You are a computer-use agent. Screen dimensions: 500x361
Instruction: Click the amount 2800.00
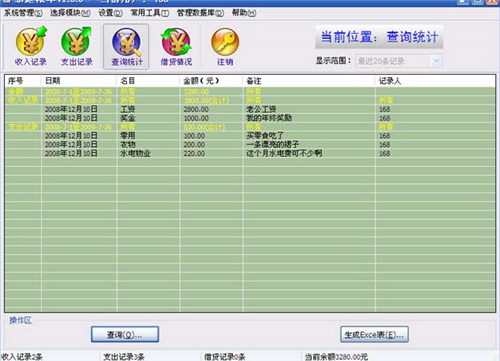point(196,109)
